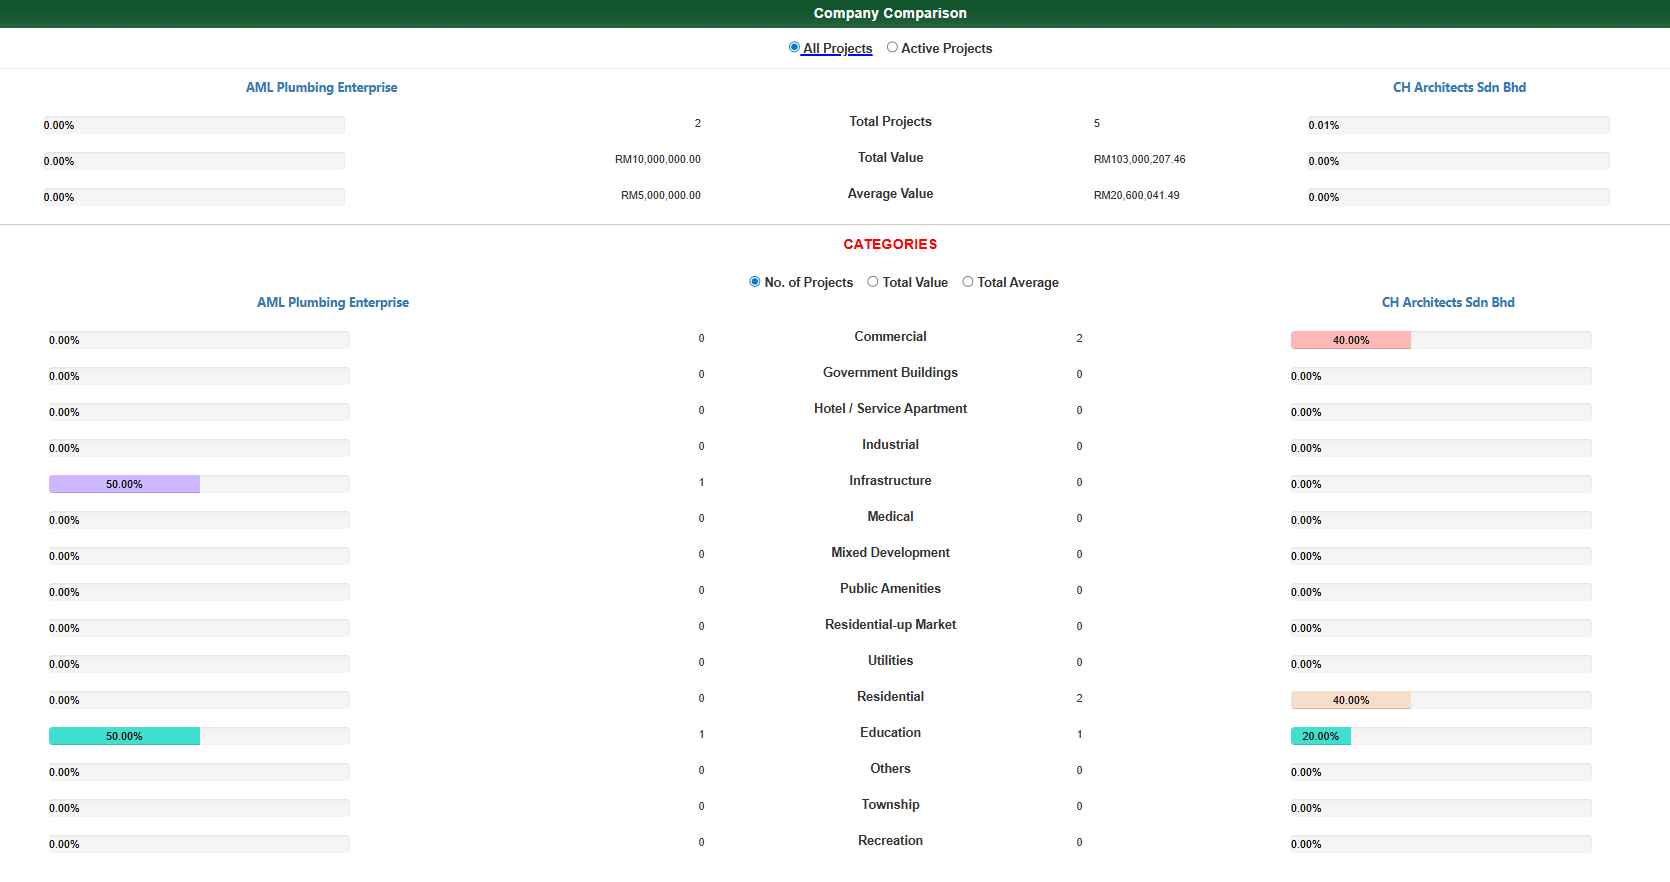Click the red CATEGORIES heading
1670x882 pixels.
890,244
